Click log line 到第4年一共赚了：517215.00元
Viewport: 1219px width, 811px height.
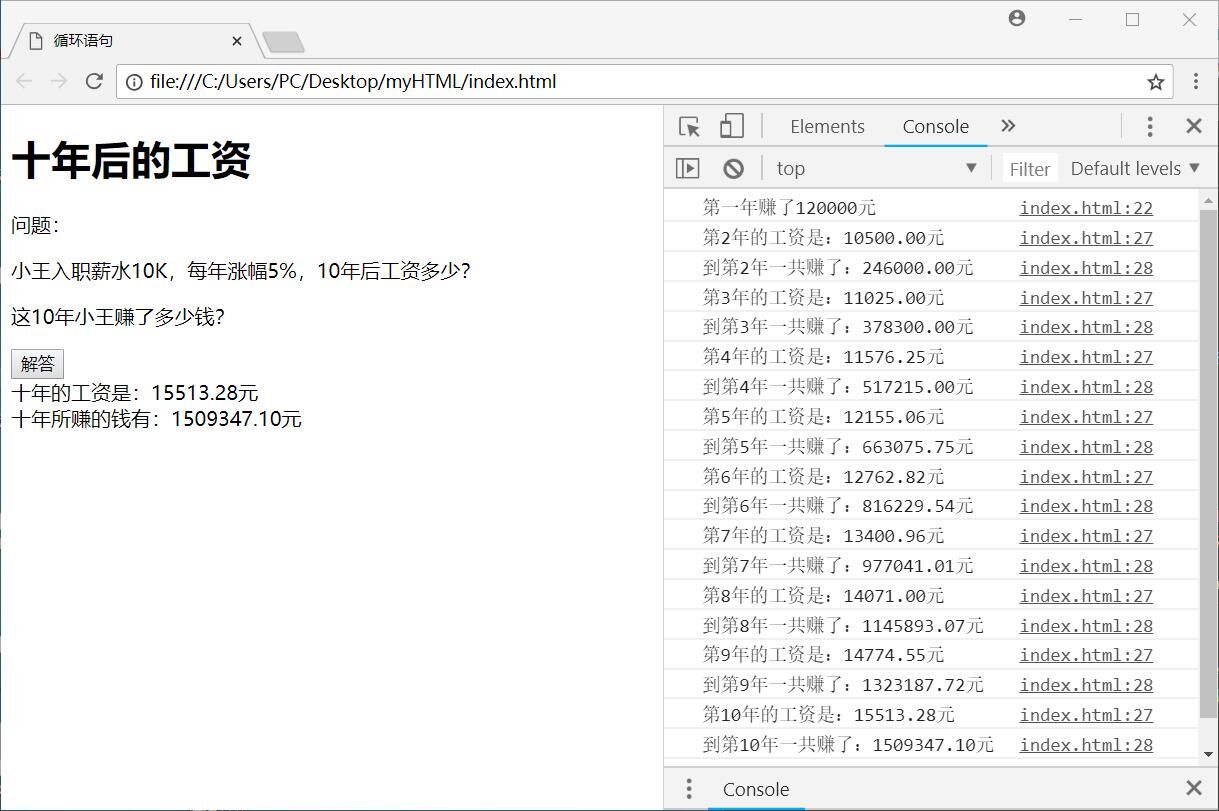[x=838, y=387]
